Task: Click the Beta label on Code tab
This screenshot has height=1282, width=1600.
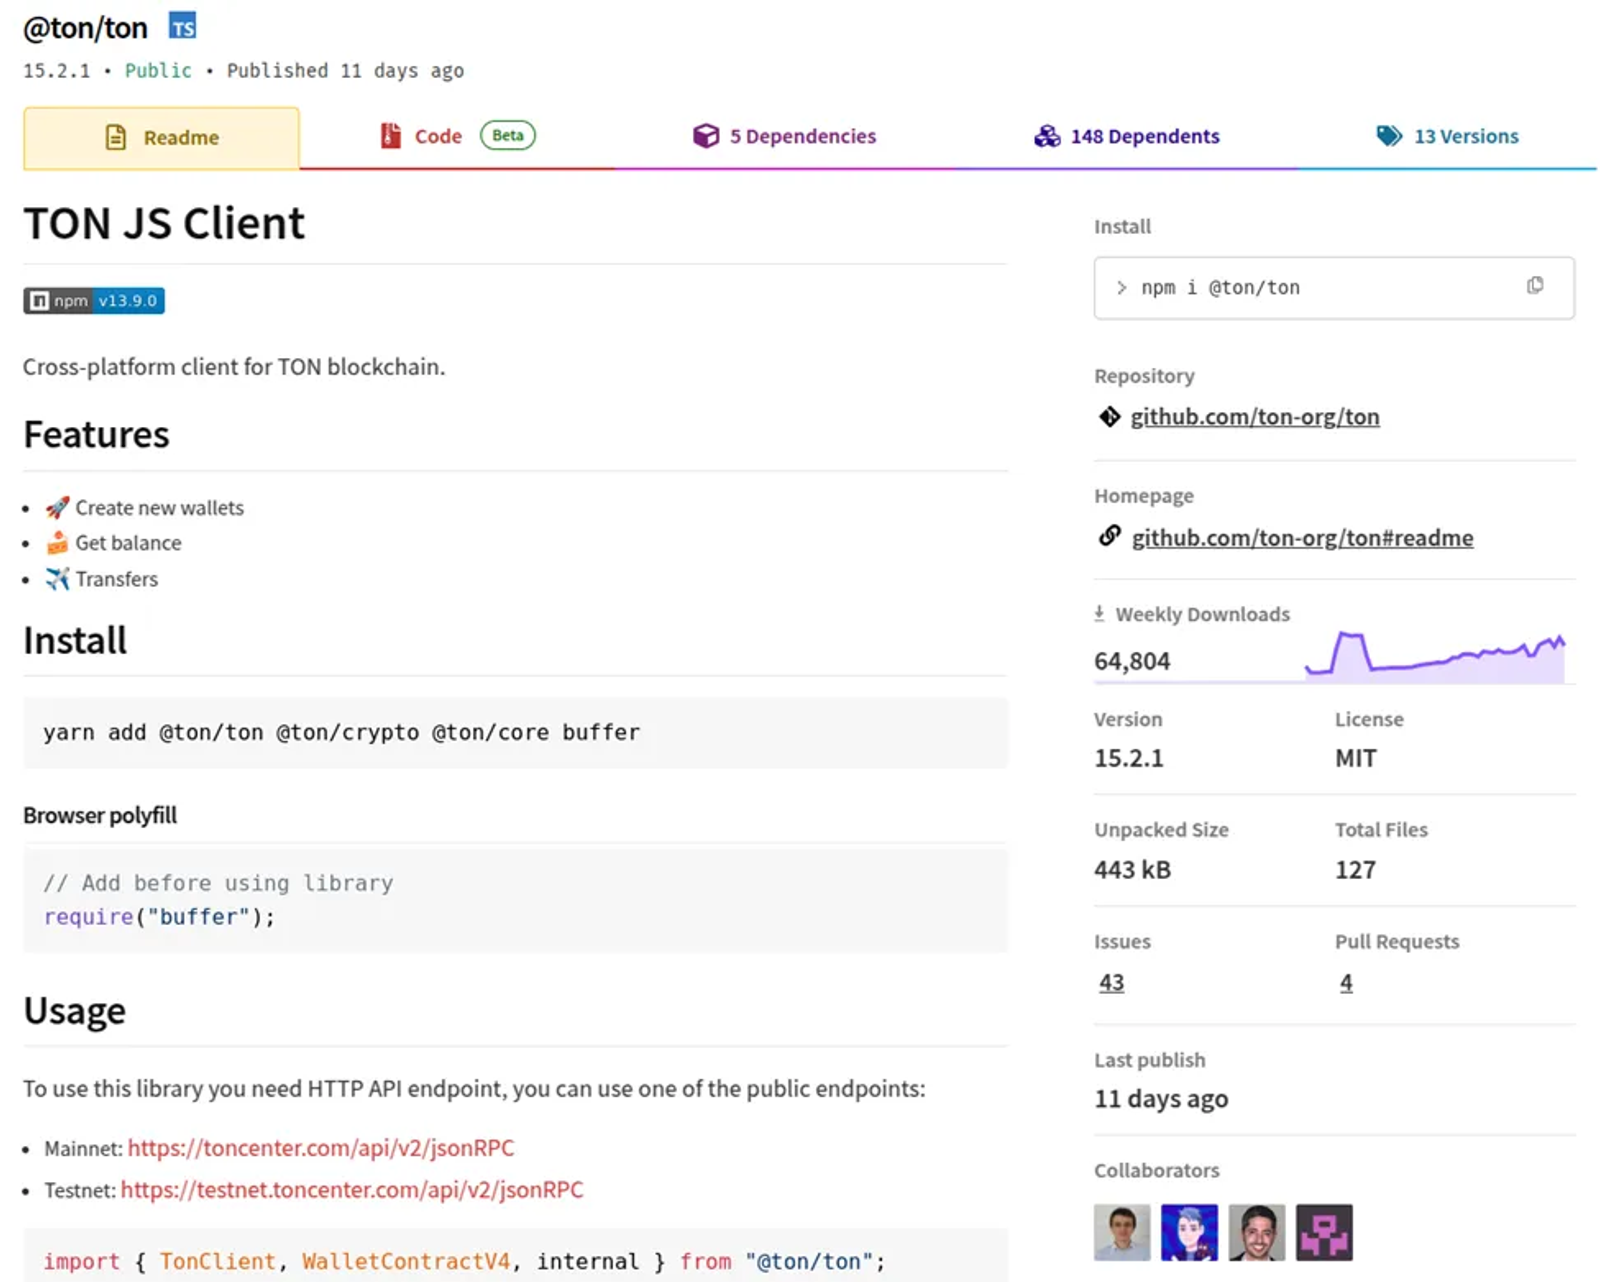Action: tap(508, 135)
